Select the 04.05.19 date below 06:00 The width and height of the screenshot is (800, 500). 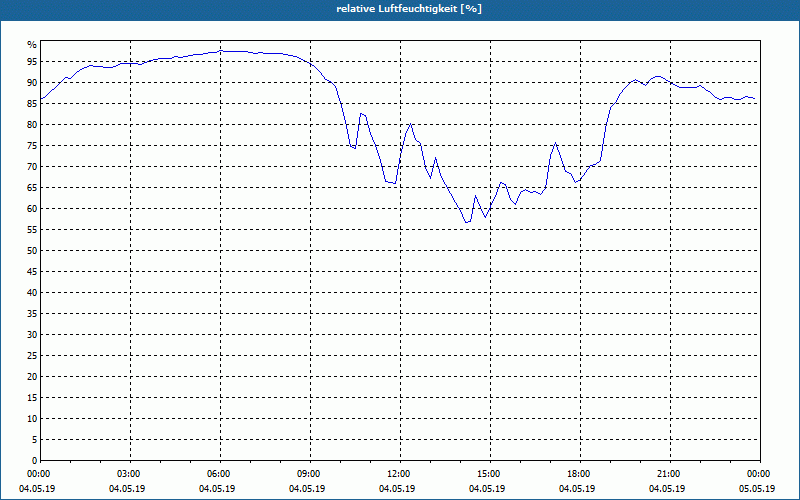217,489
